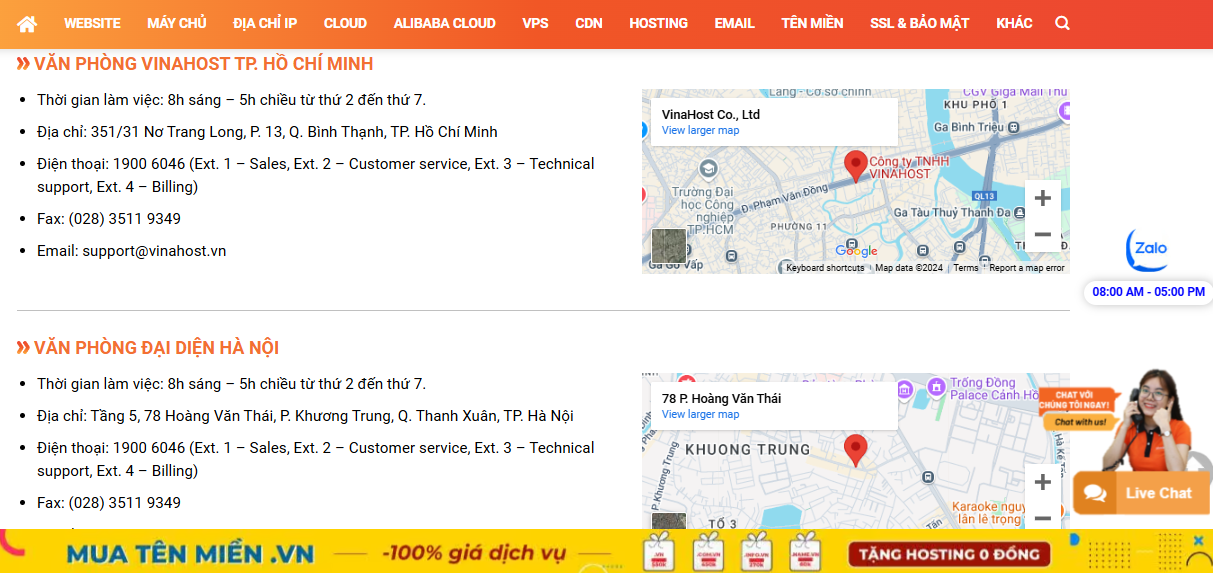This screenshot has height=573, width=1213.
Task: Close the bottom promotional banner
Action: click(1198, 541)
